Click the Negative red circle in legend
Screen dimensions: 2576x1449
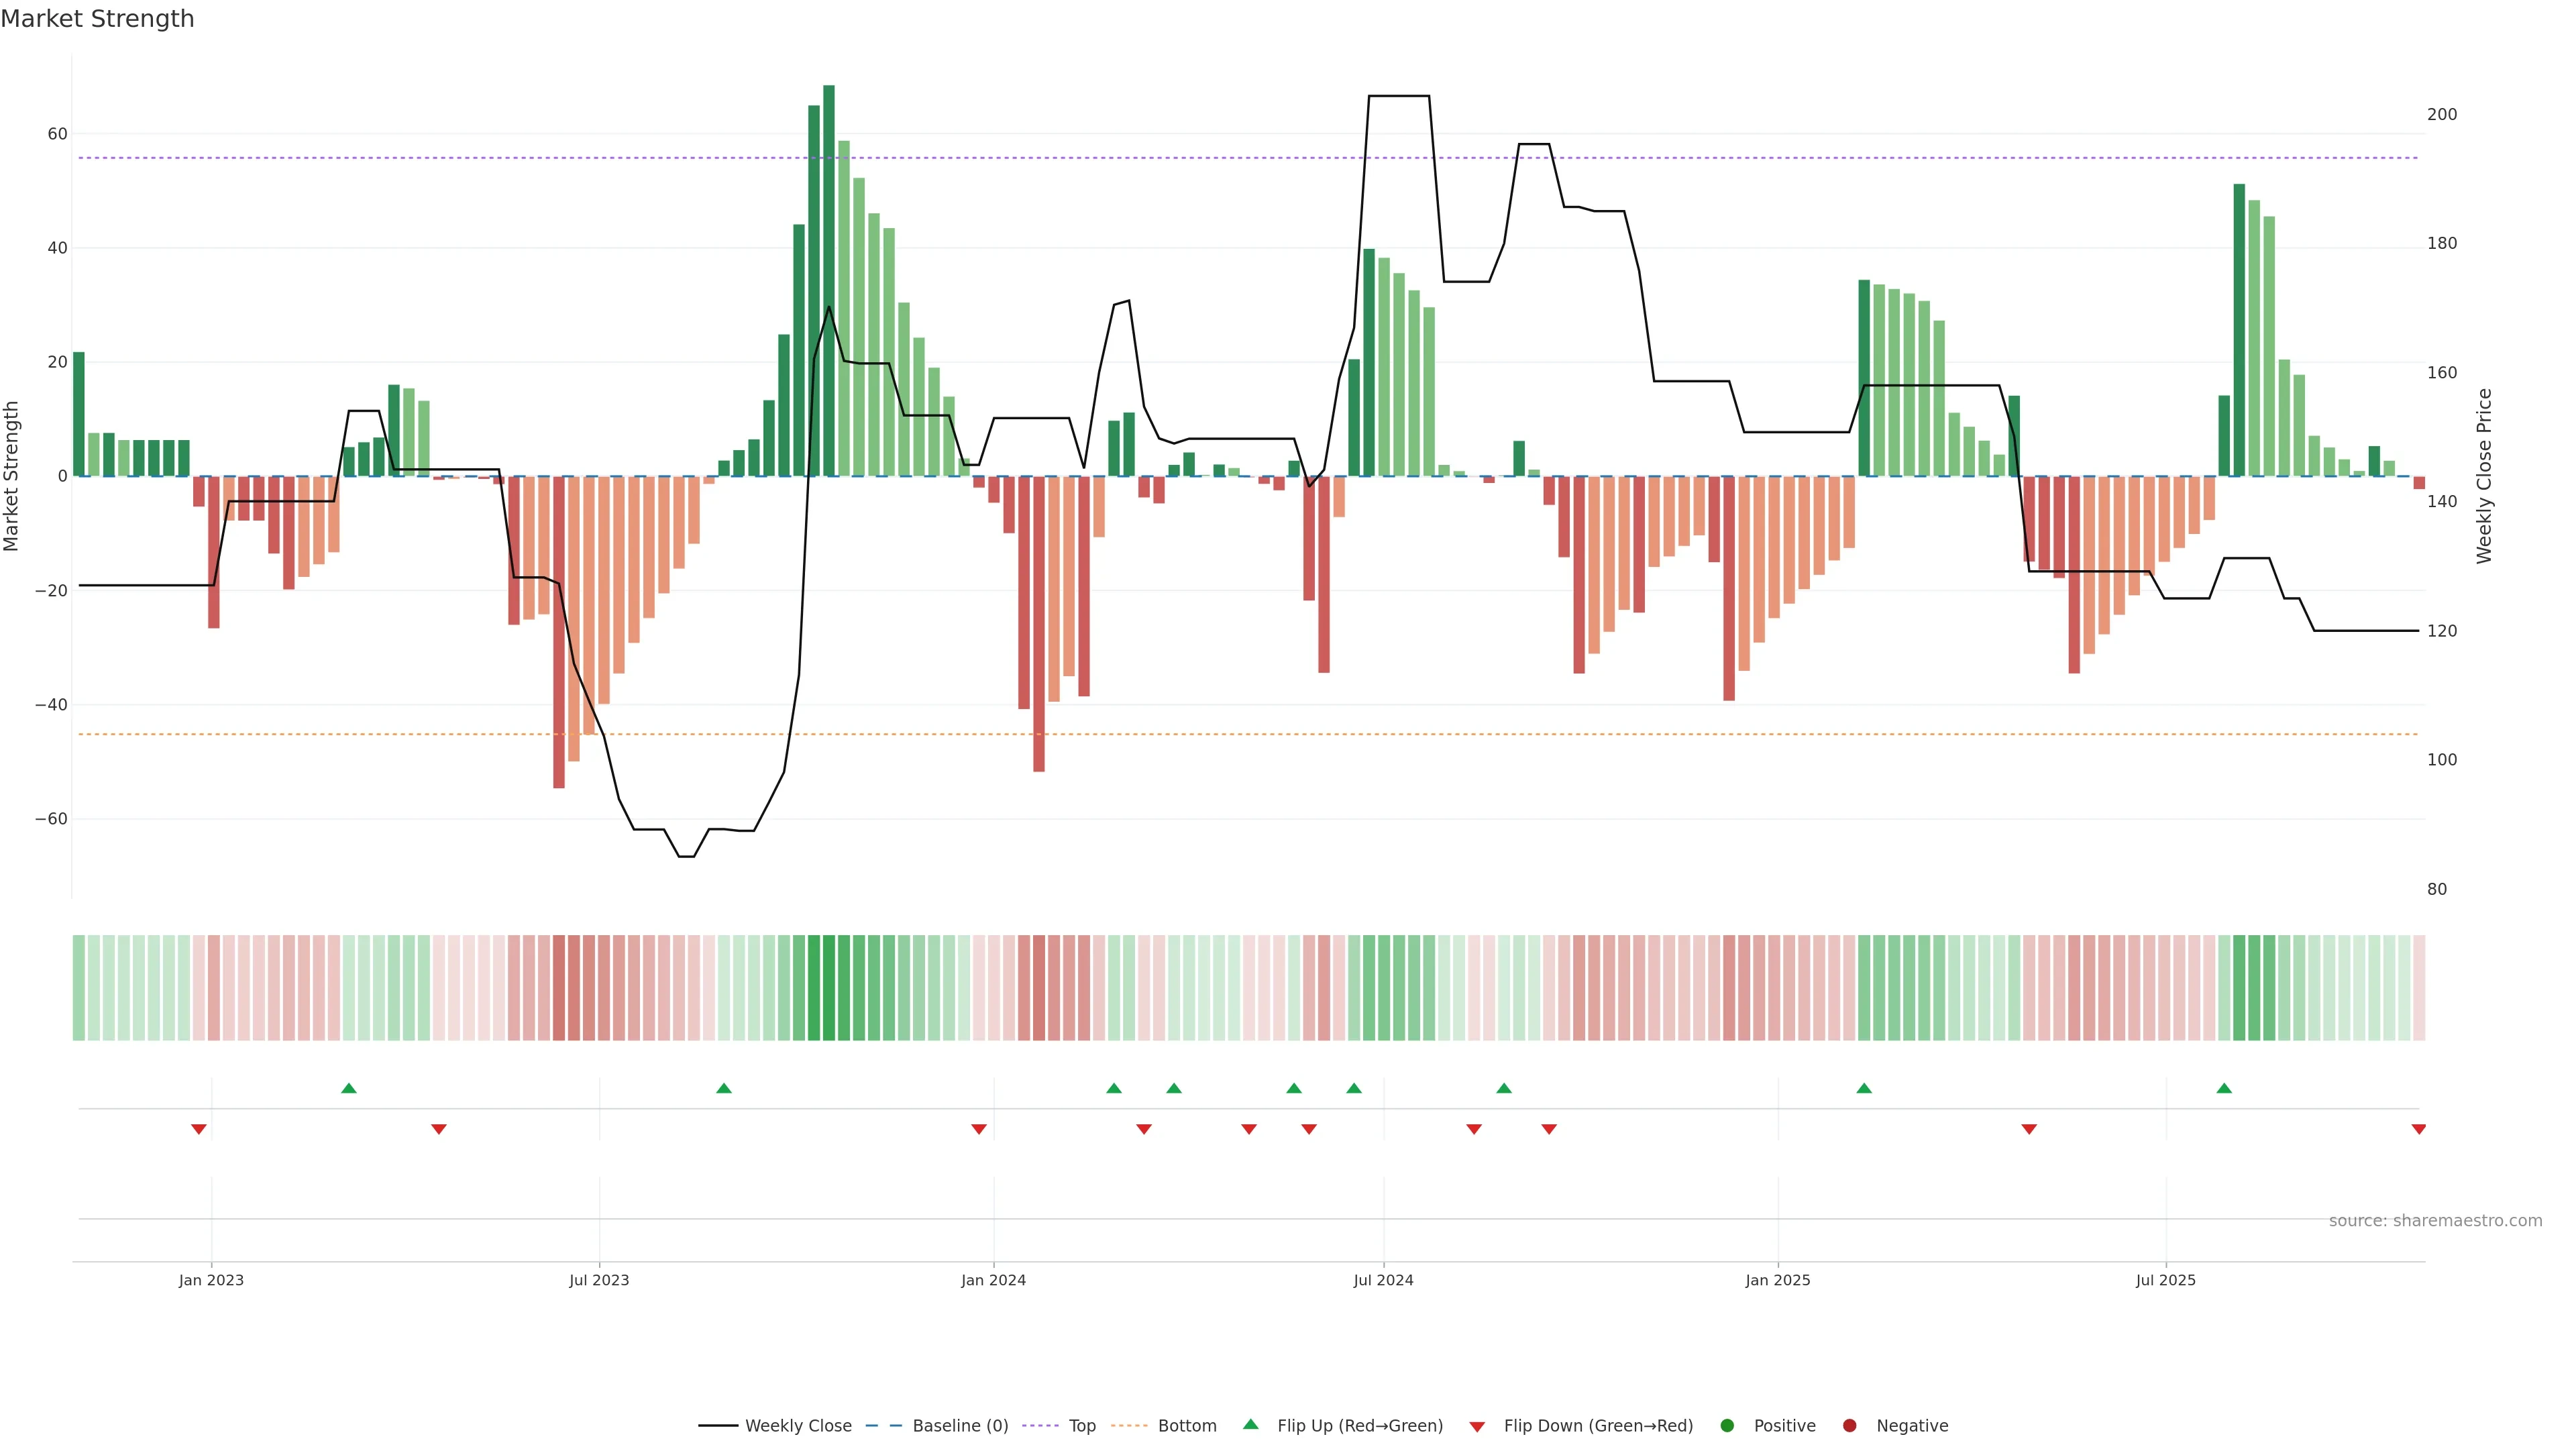click(x=1849, y=1426)
